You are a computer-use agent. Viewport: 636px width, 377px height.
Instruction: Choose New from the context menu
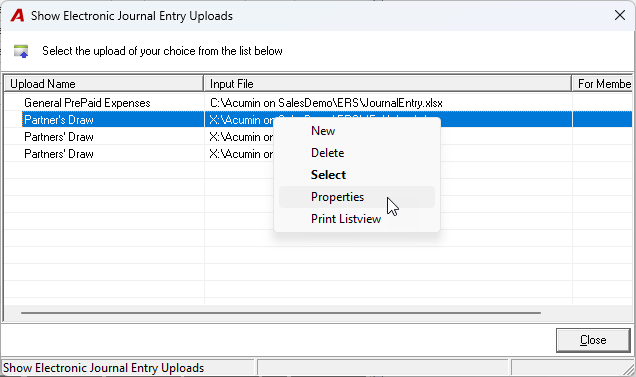pos(357,131)
